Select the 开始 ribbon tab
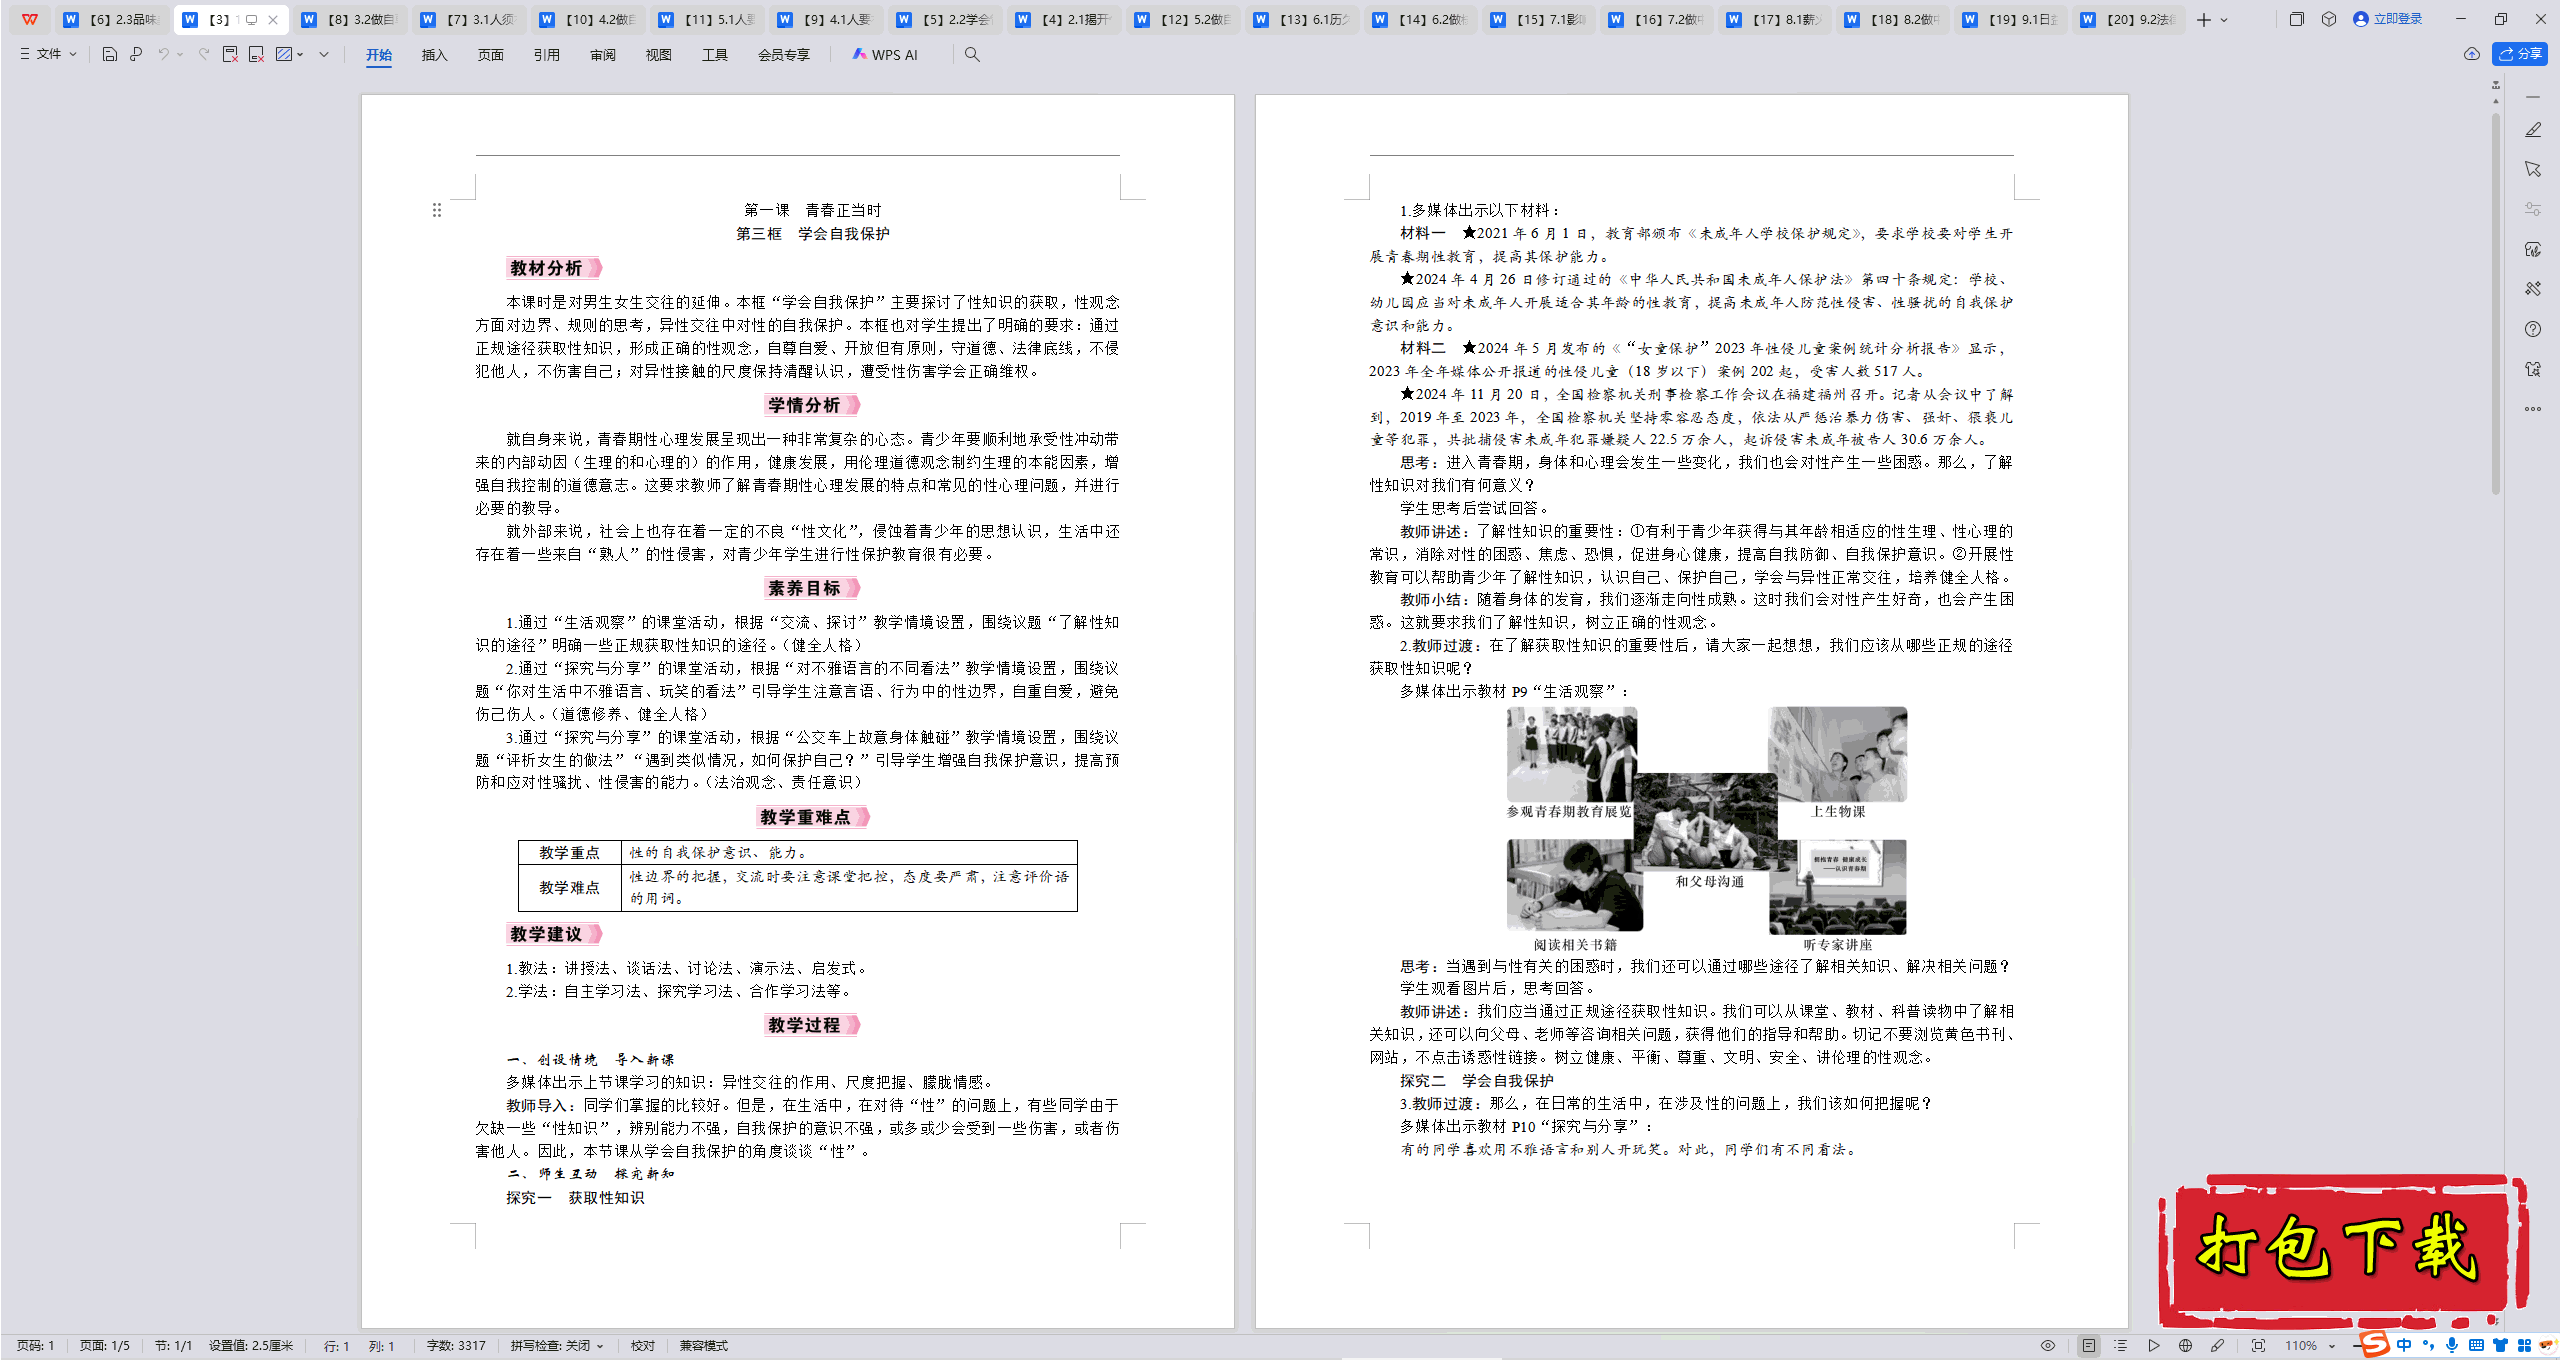 (379, 55)
